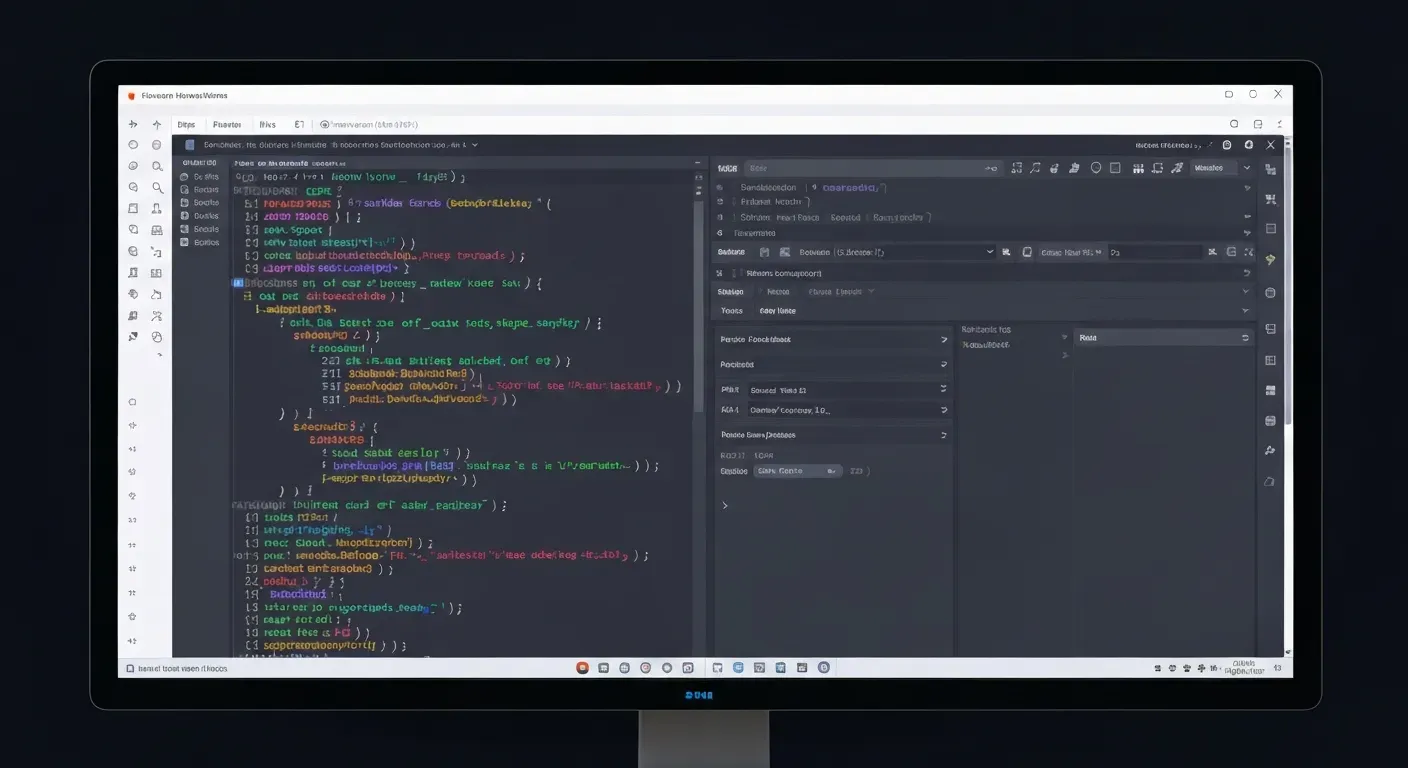This screenshot has width=1408, height=768.
Task: Click the code editor vertical scrollbar
Action: [698, 300]
